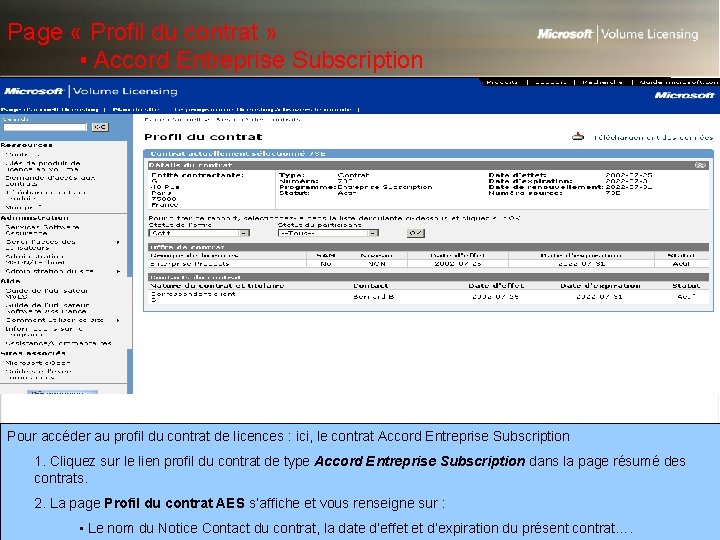
Task: Click the Niveau column header
Action: [377, 255]
